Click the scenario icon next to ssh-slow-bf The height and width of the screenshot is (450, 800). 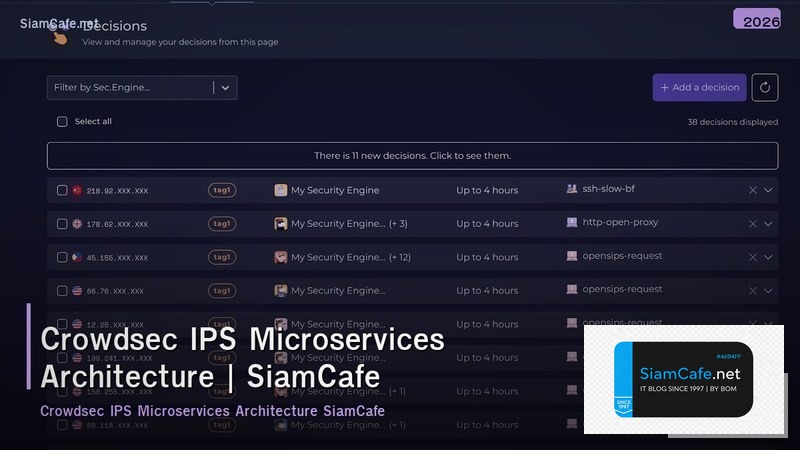(x=572, y=189)
